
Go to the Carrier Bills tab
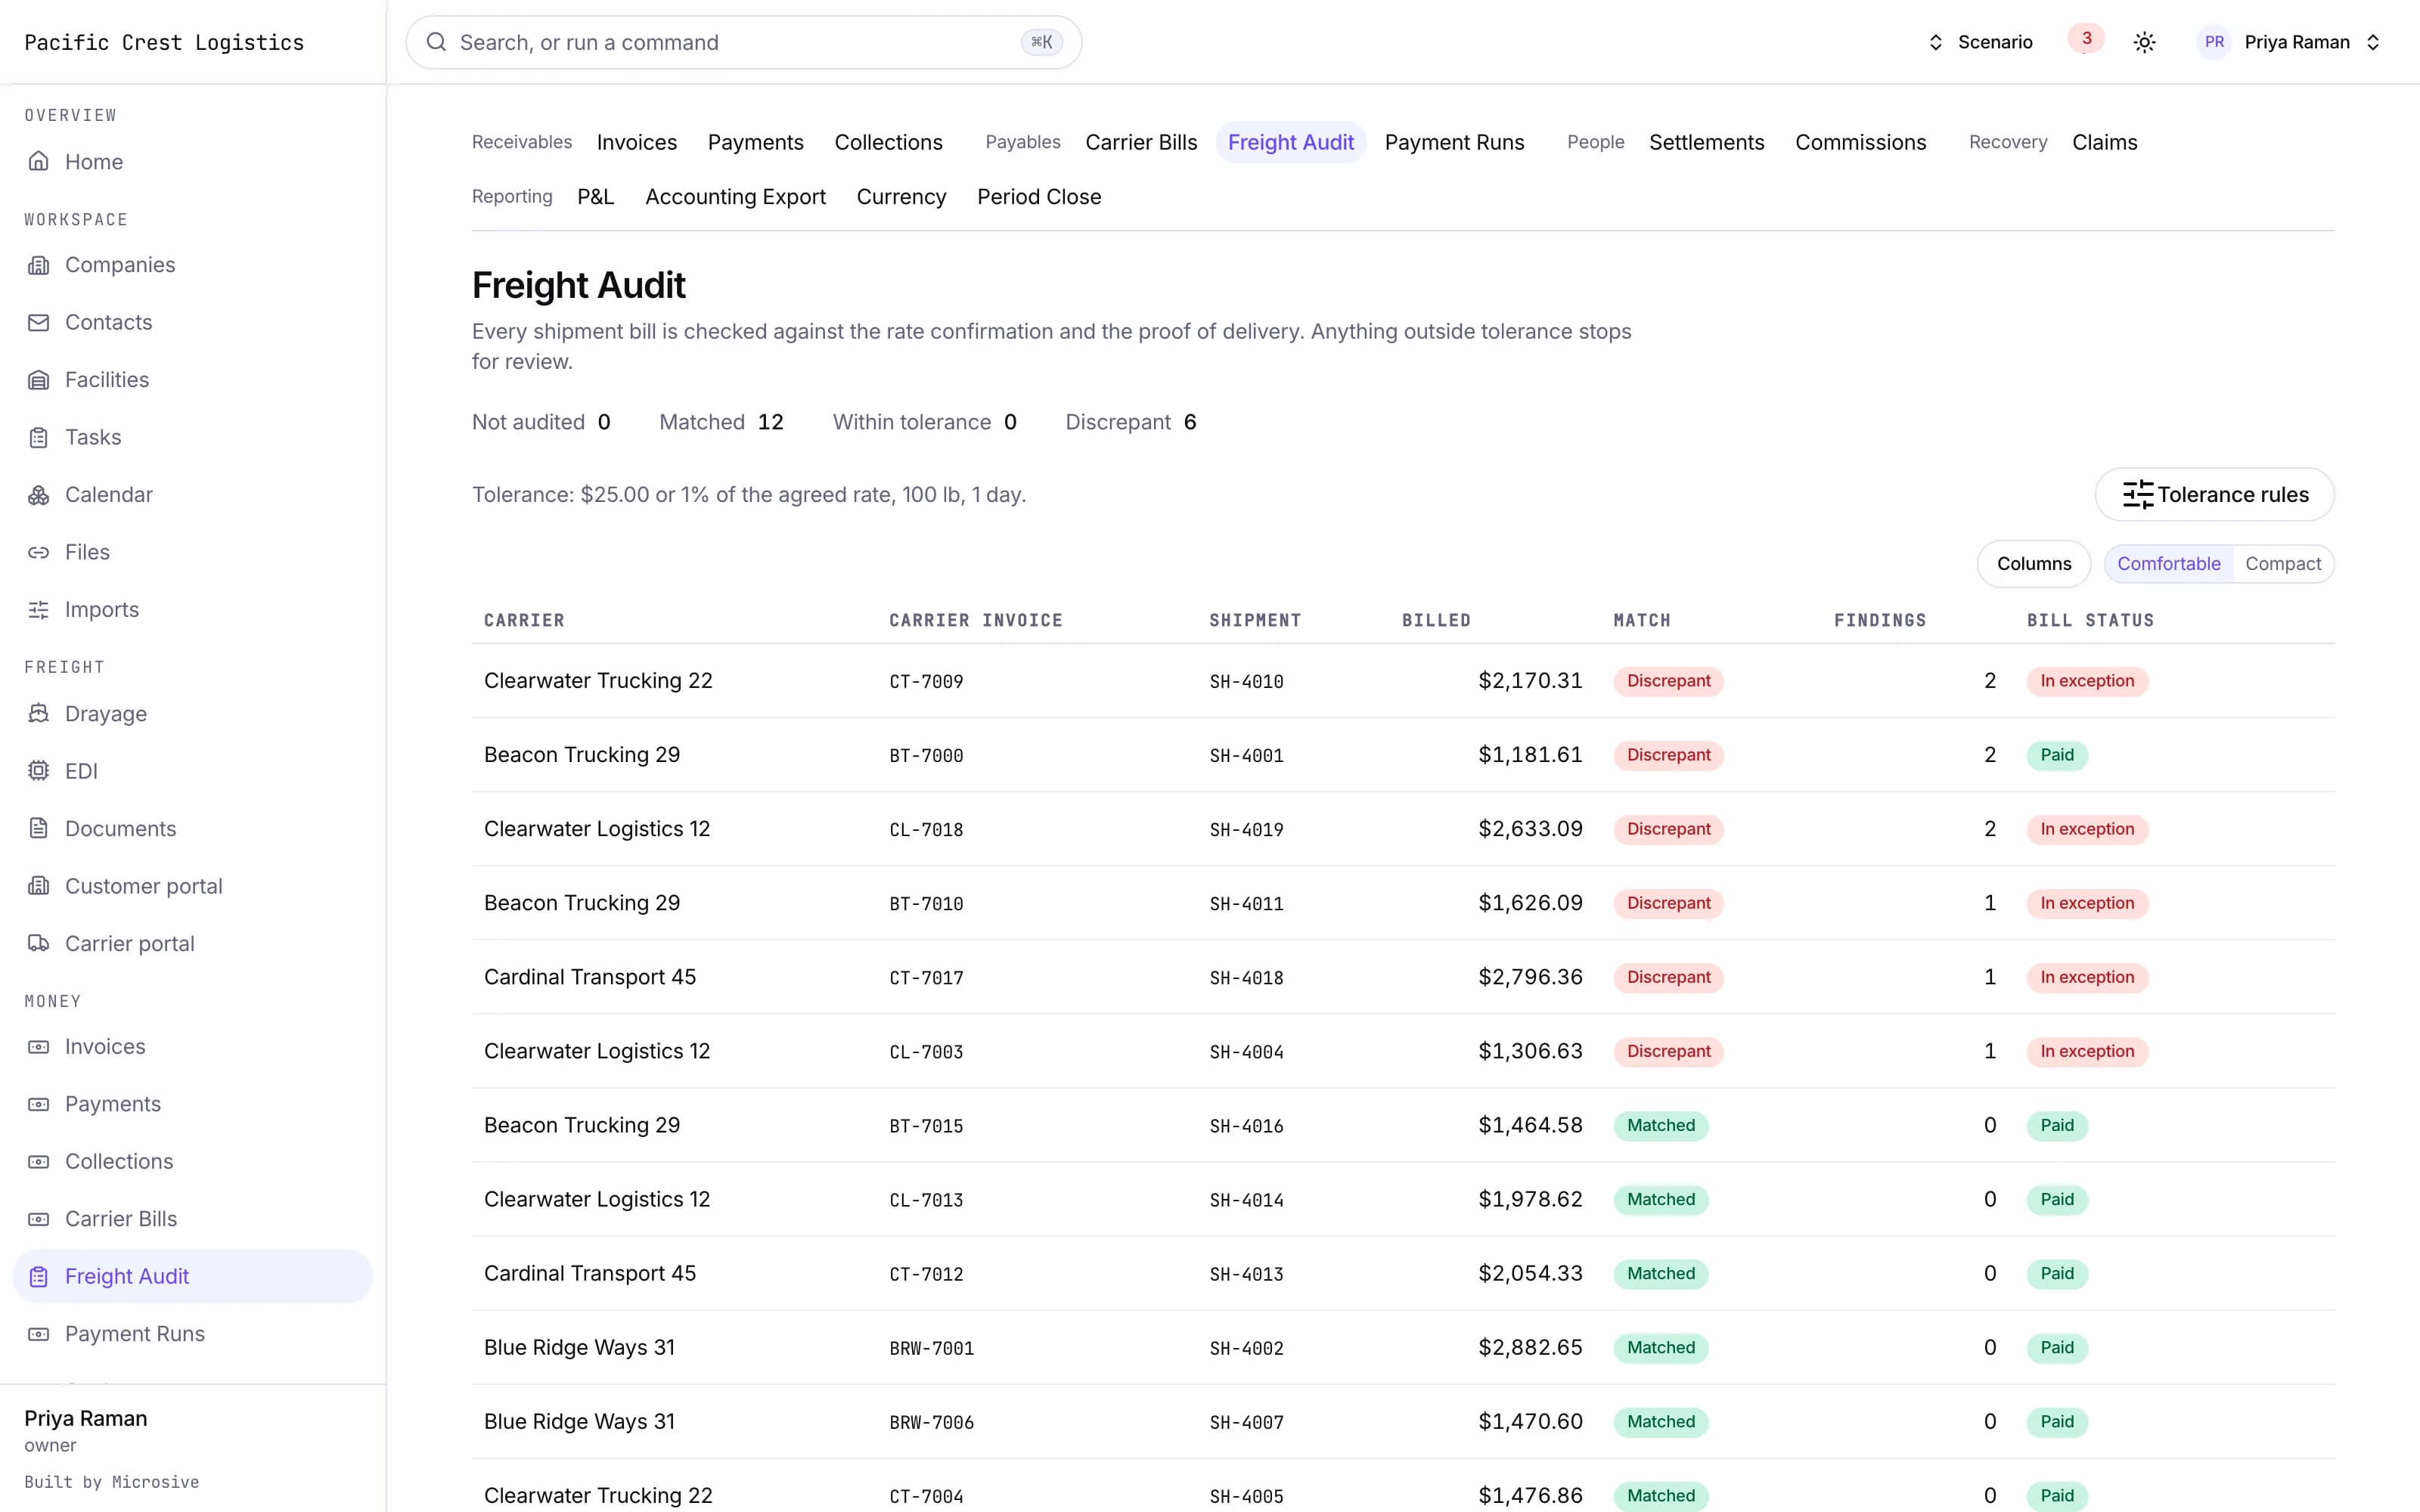1141,142
